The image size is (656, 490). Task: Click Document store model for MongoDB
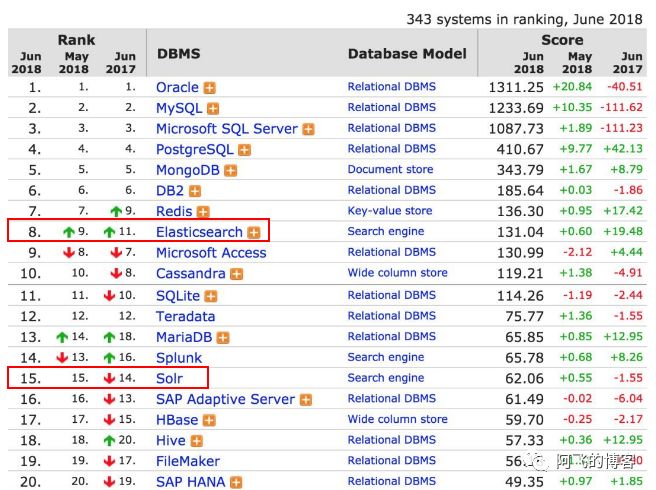pos(390,169)
